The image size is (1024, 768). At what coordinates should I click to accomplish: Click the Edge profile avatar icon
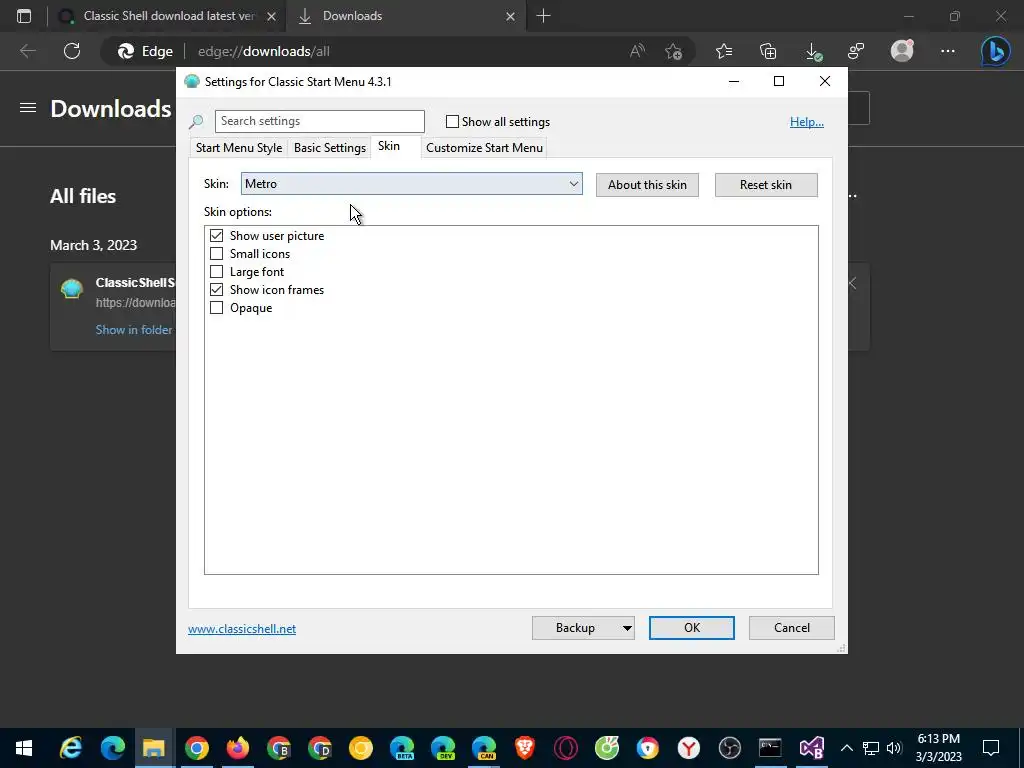[x=902, y=51]
